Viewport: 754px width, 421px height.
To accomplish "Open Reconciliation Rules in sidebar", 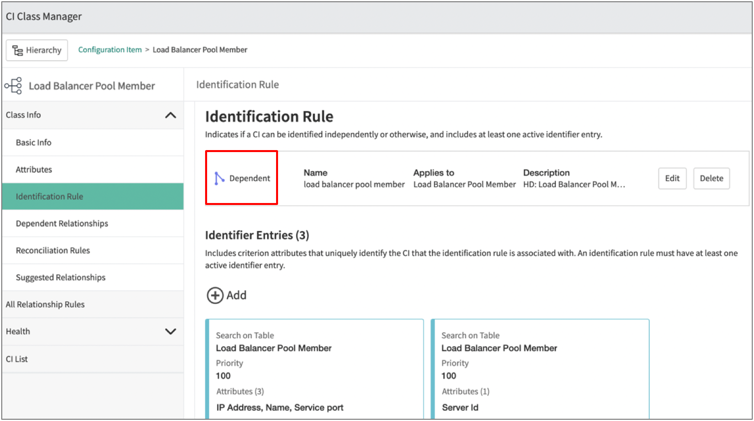I will 93,250.
